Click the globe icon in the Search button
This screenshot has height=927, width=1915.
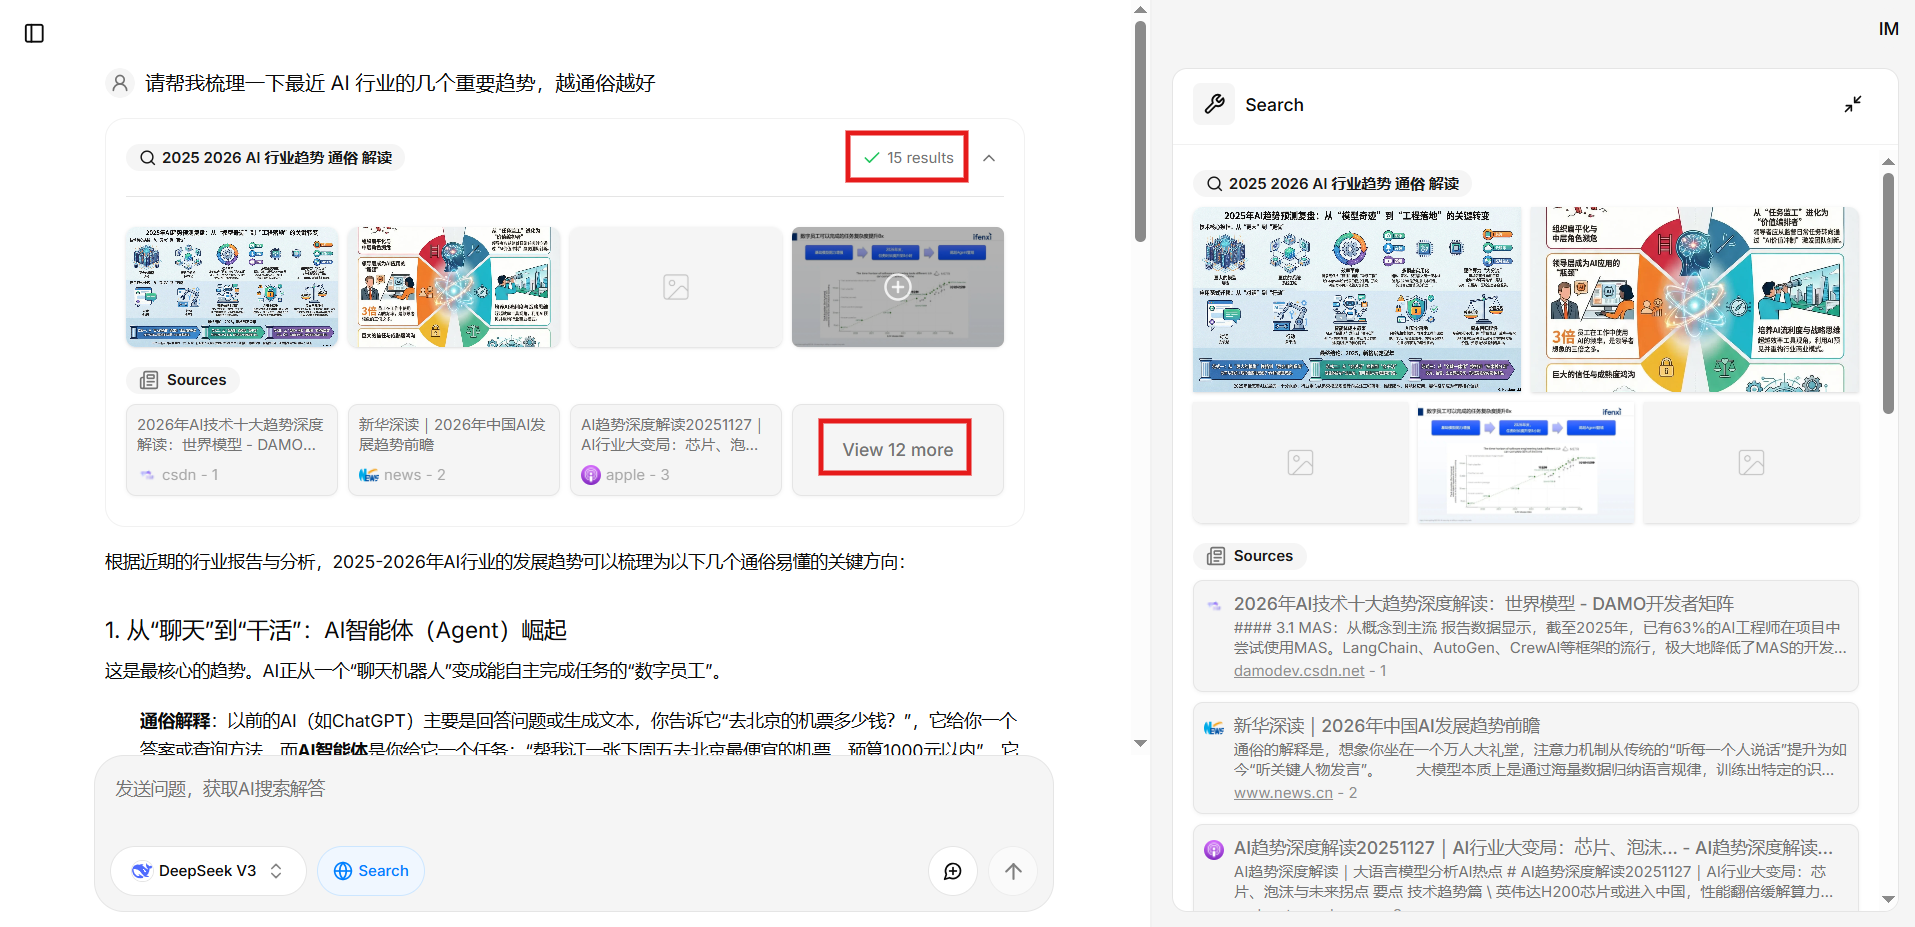[343, 871]
